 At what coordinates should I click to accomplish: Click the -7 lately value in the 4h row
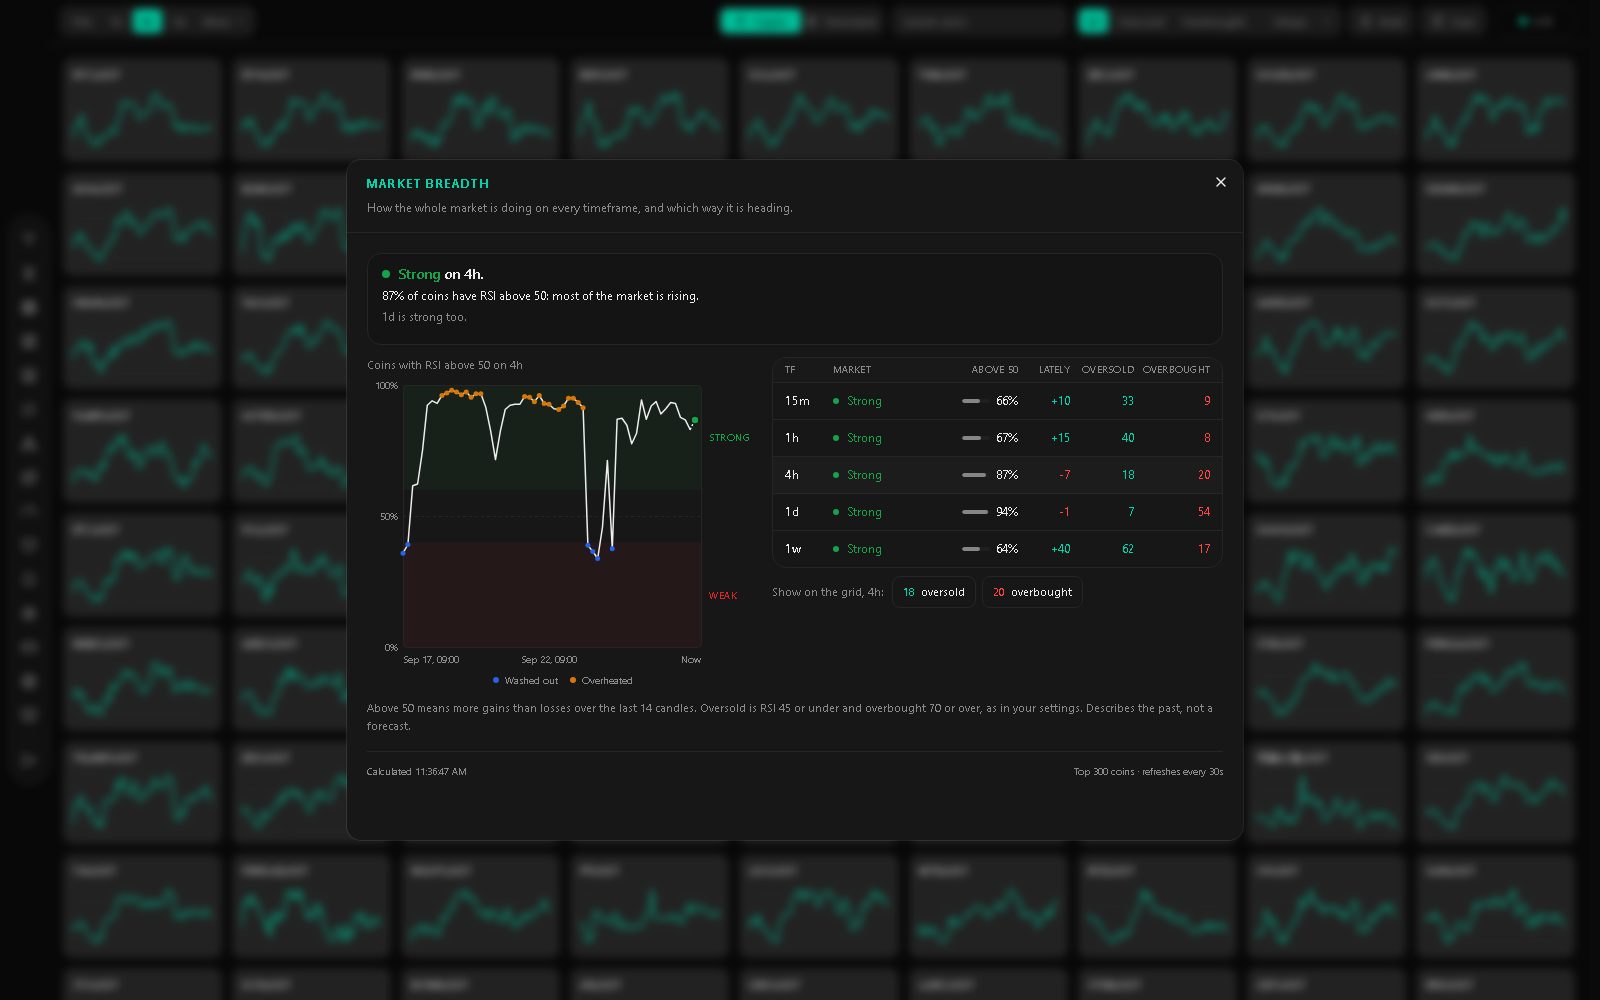1065,475
